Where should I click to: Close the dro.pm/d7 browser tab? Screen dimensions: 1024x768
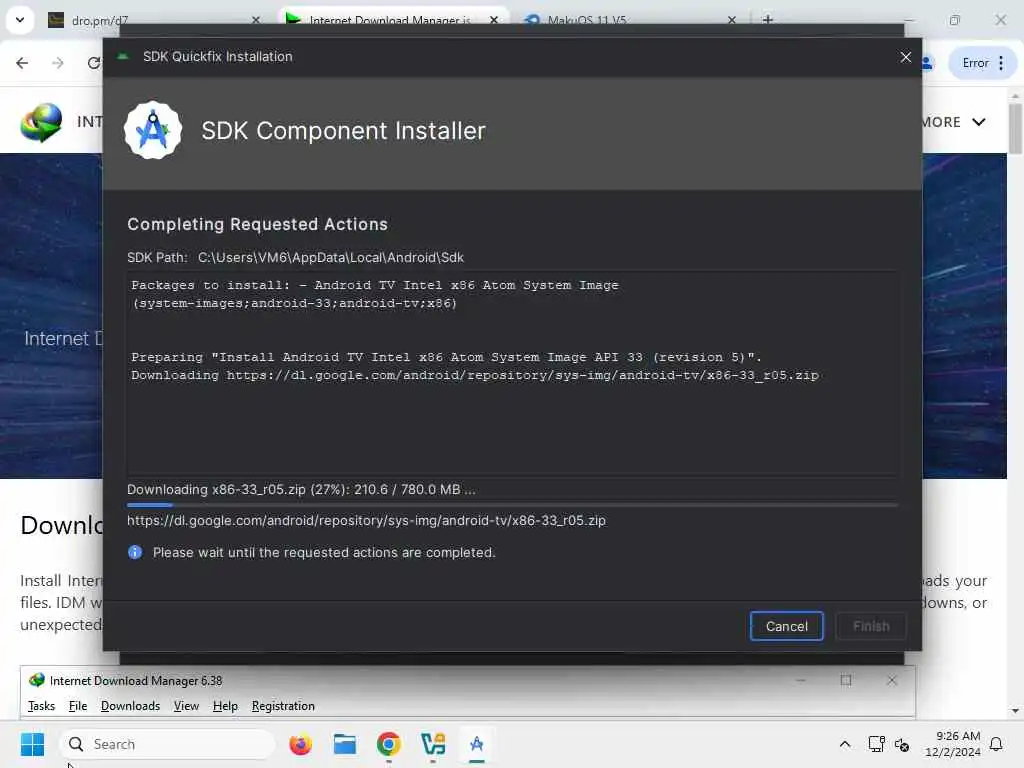point(255,20)
